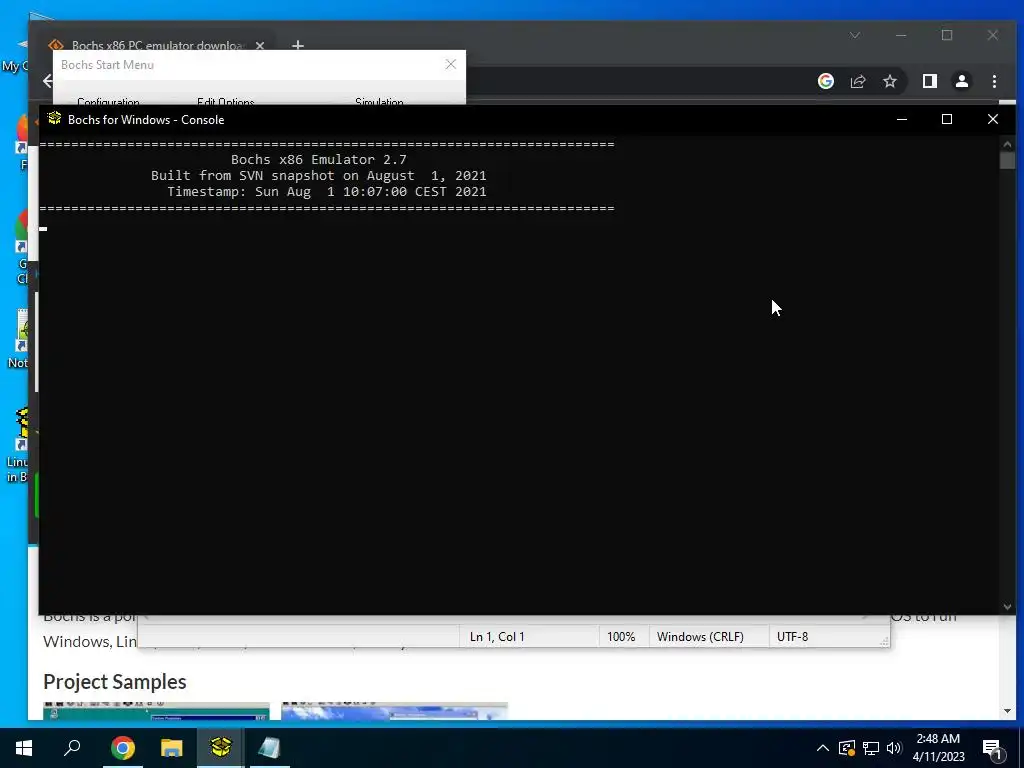Click Notepad icon in the taskbar
Screen dimensions: 1024x768
pyautogui.click(x=270, y=747)
